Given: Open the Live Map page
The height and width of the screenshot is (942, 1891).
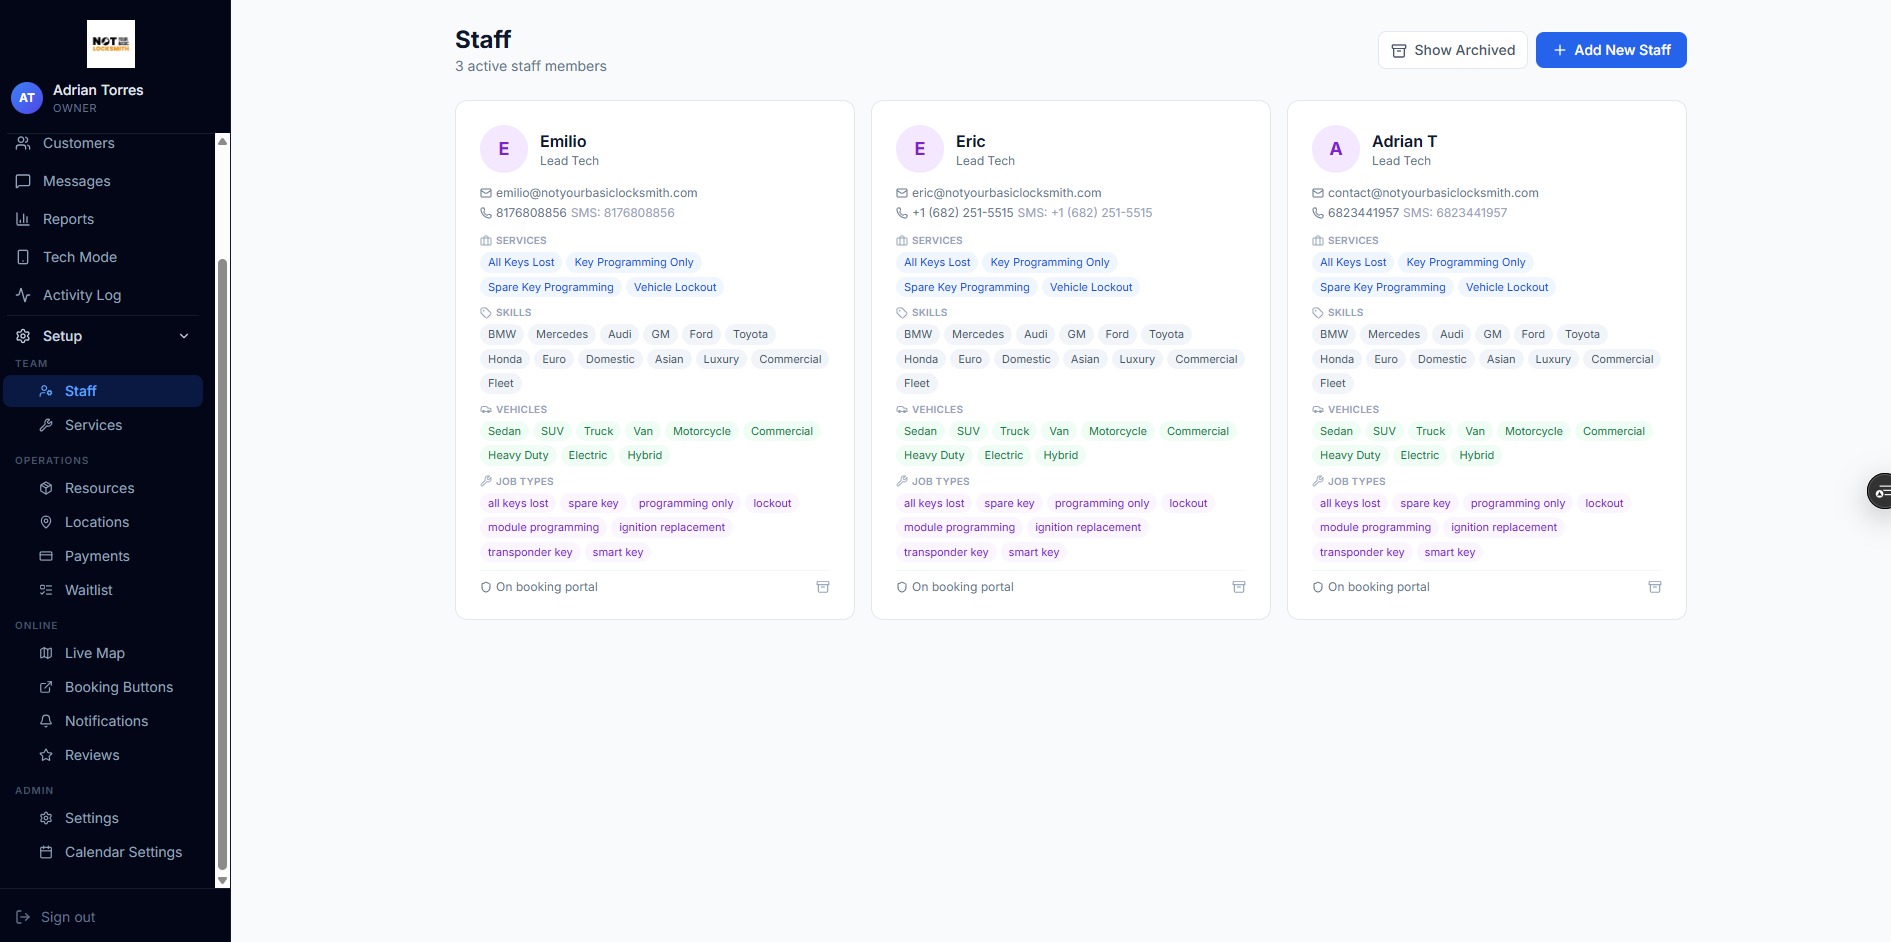Looking at the screenshot, I should point(94,653).
